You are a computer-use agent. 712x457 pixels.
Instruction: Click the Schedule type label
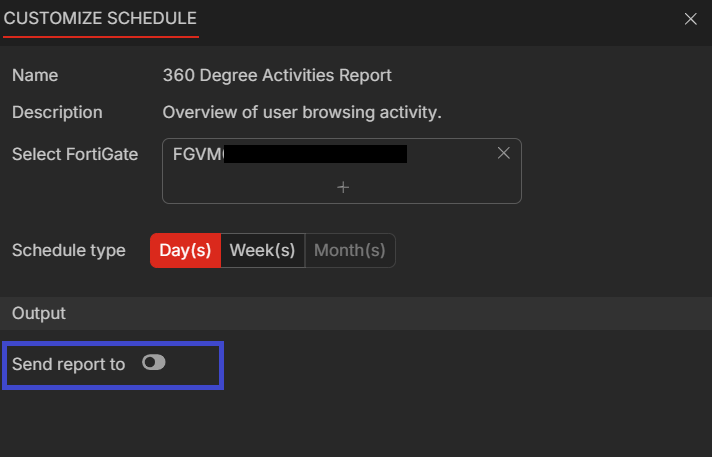click(x=68, y=250)
